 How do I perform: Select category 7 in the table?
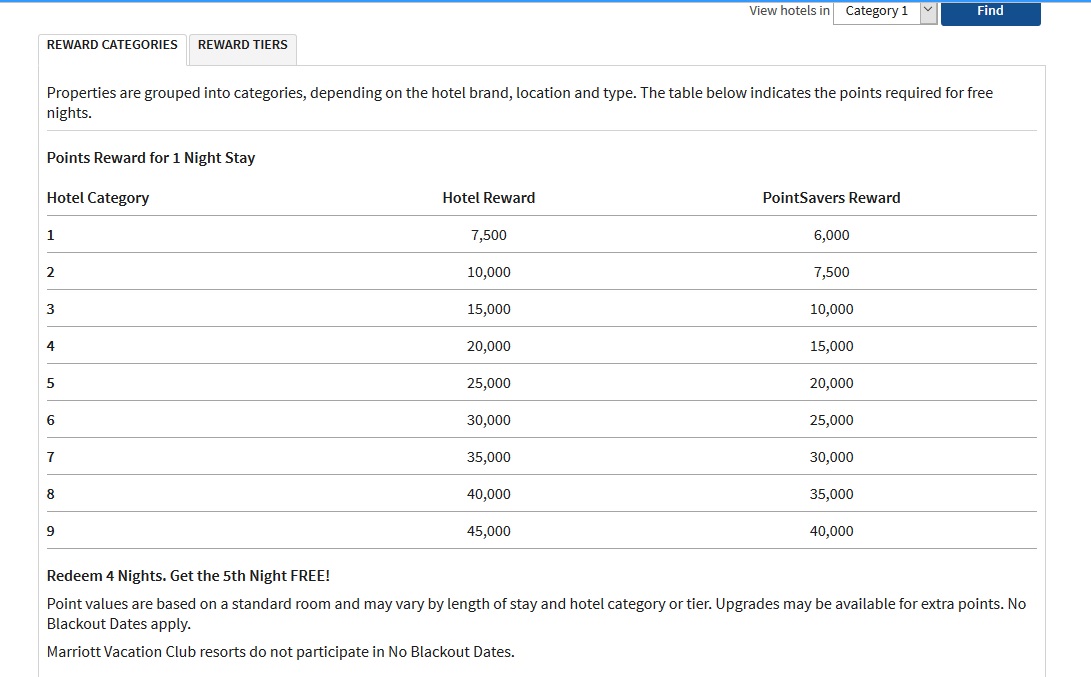[x=50, y=456]
